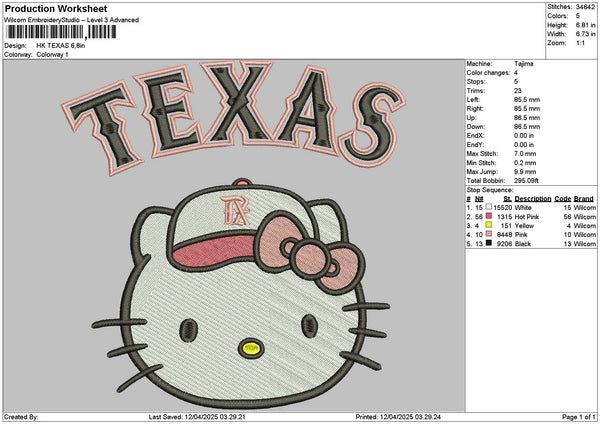Click the Total Bobbin value

[x=526, y=183]
